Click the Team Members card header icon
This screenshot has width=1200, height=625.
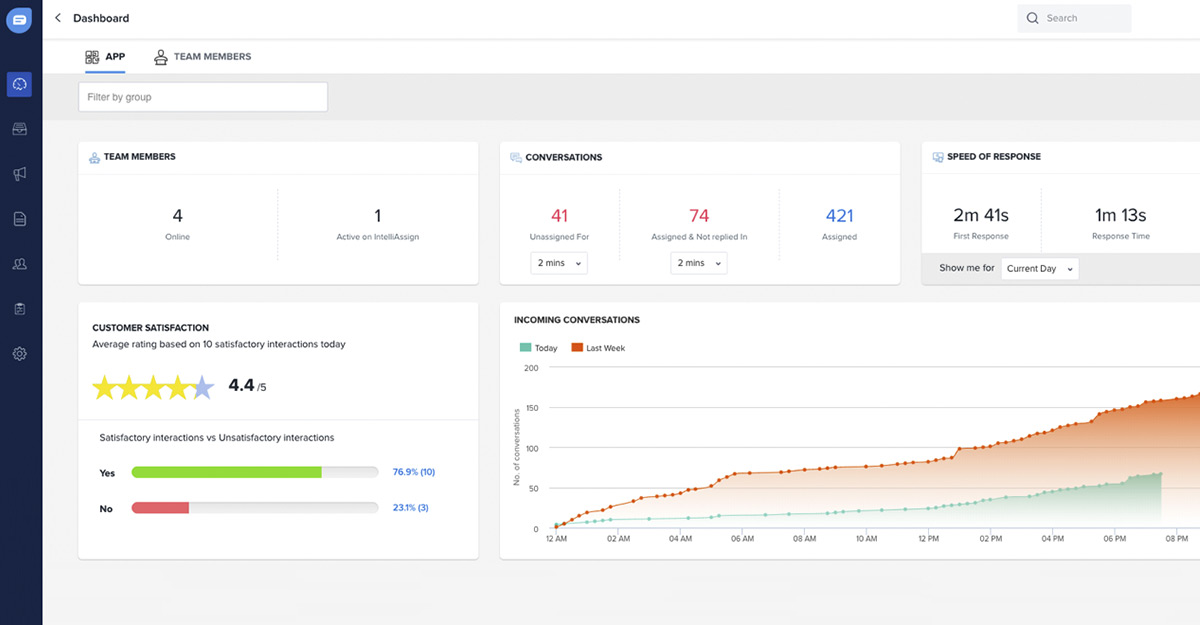click(x=94, y=157)
